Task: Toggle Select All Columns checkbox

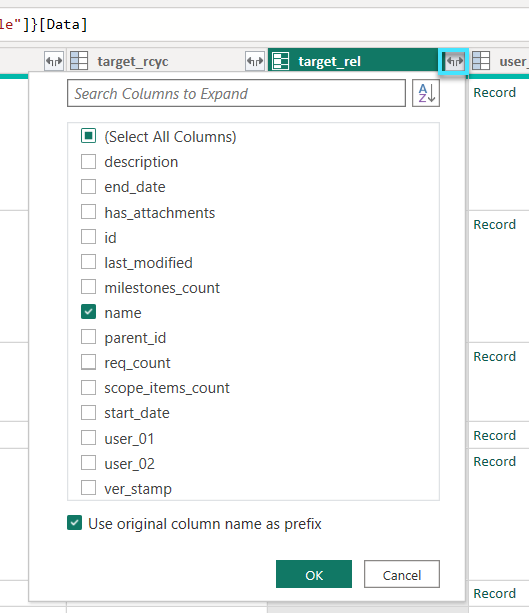Action: [88, 136]
